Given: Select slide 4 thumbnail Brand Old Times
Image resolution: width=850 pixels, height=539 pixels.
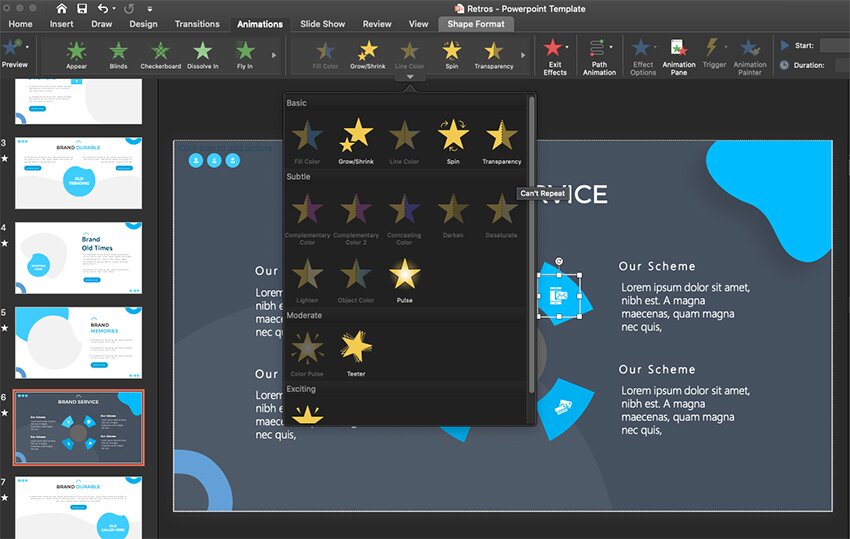Looking at the screenshot, I should (x=78, y=258).
